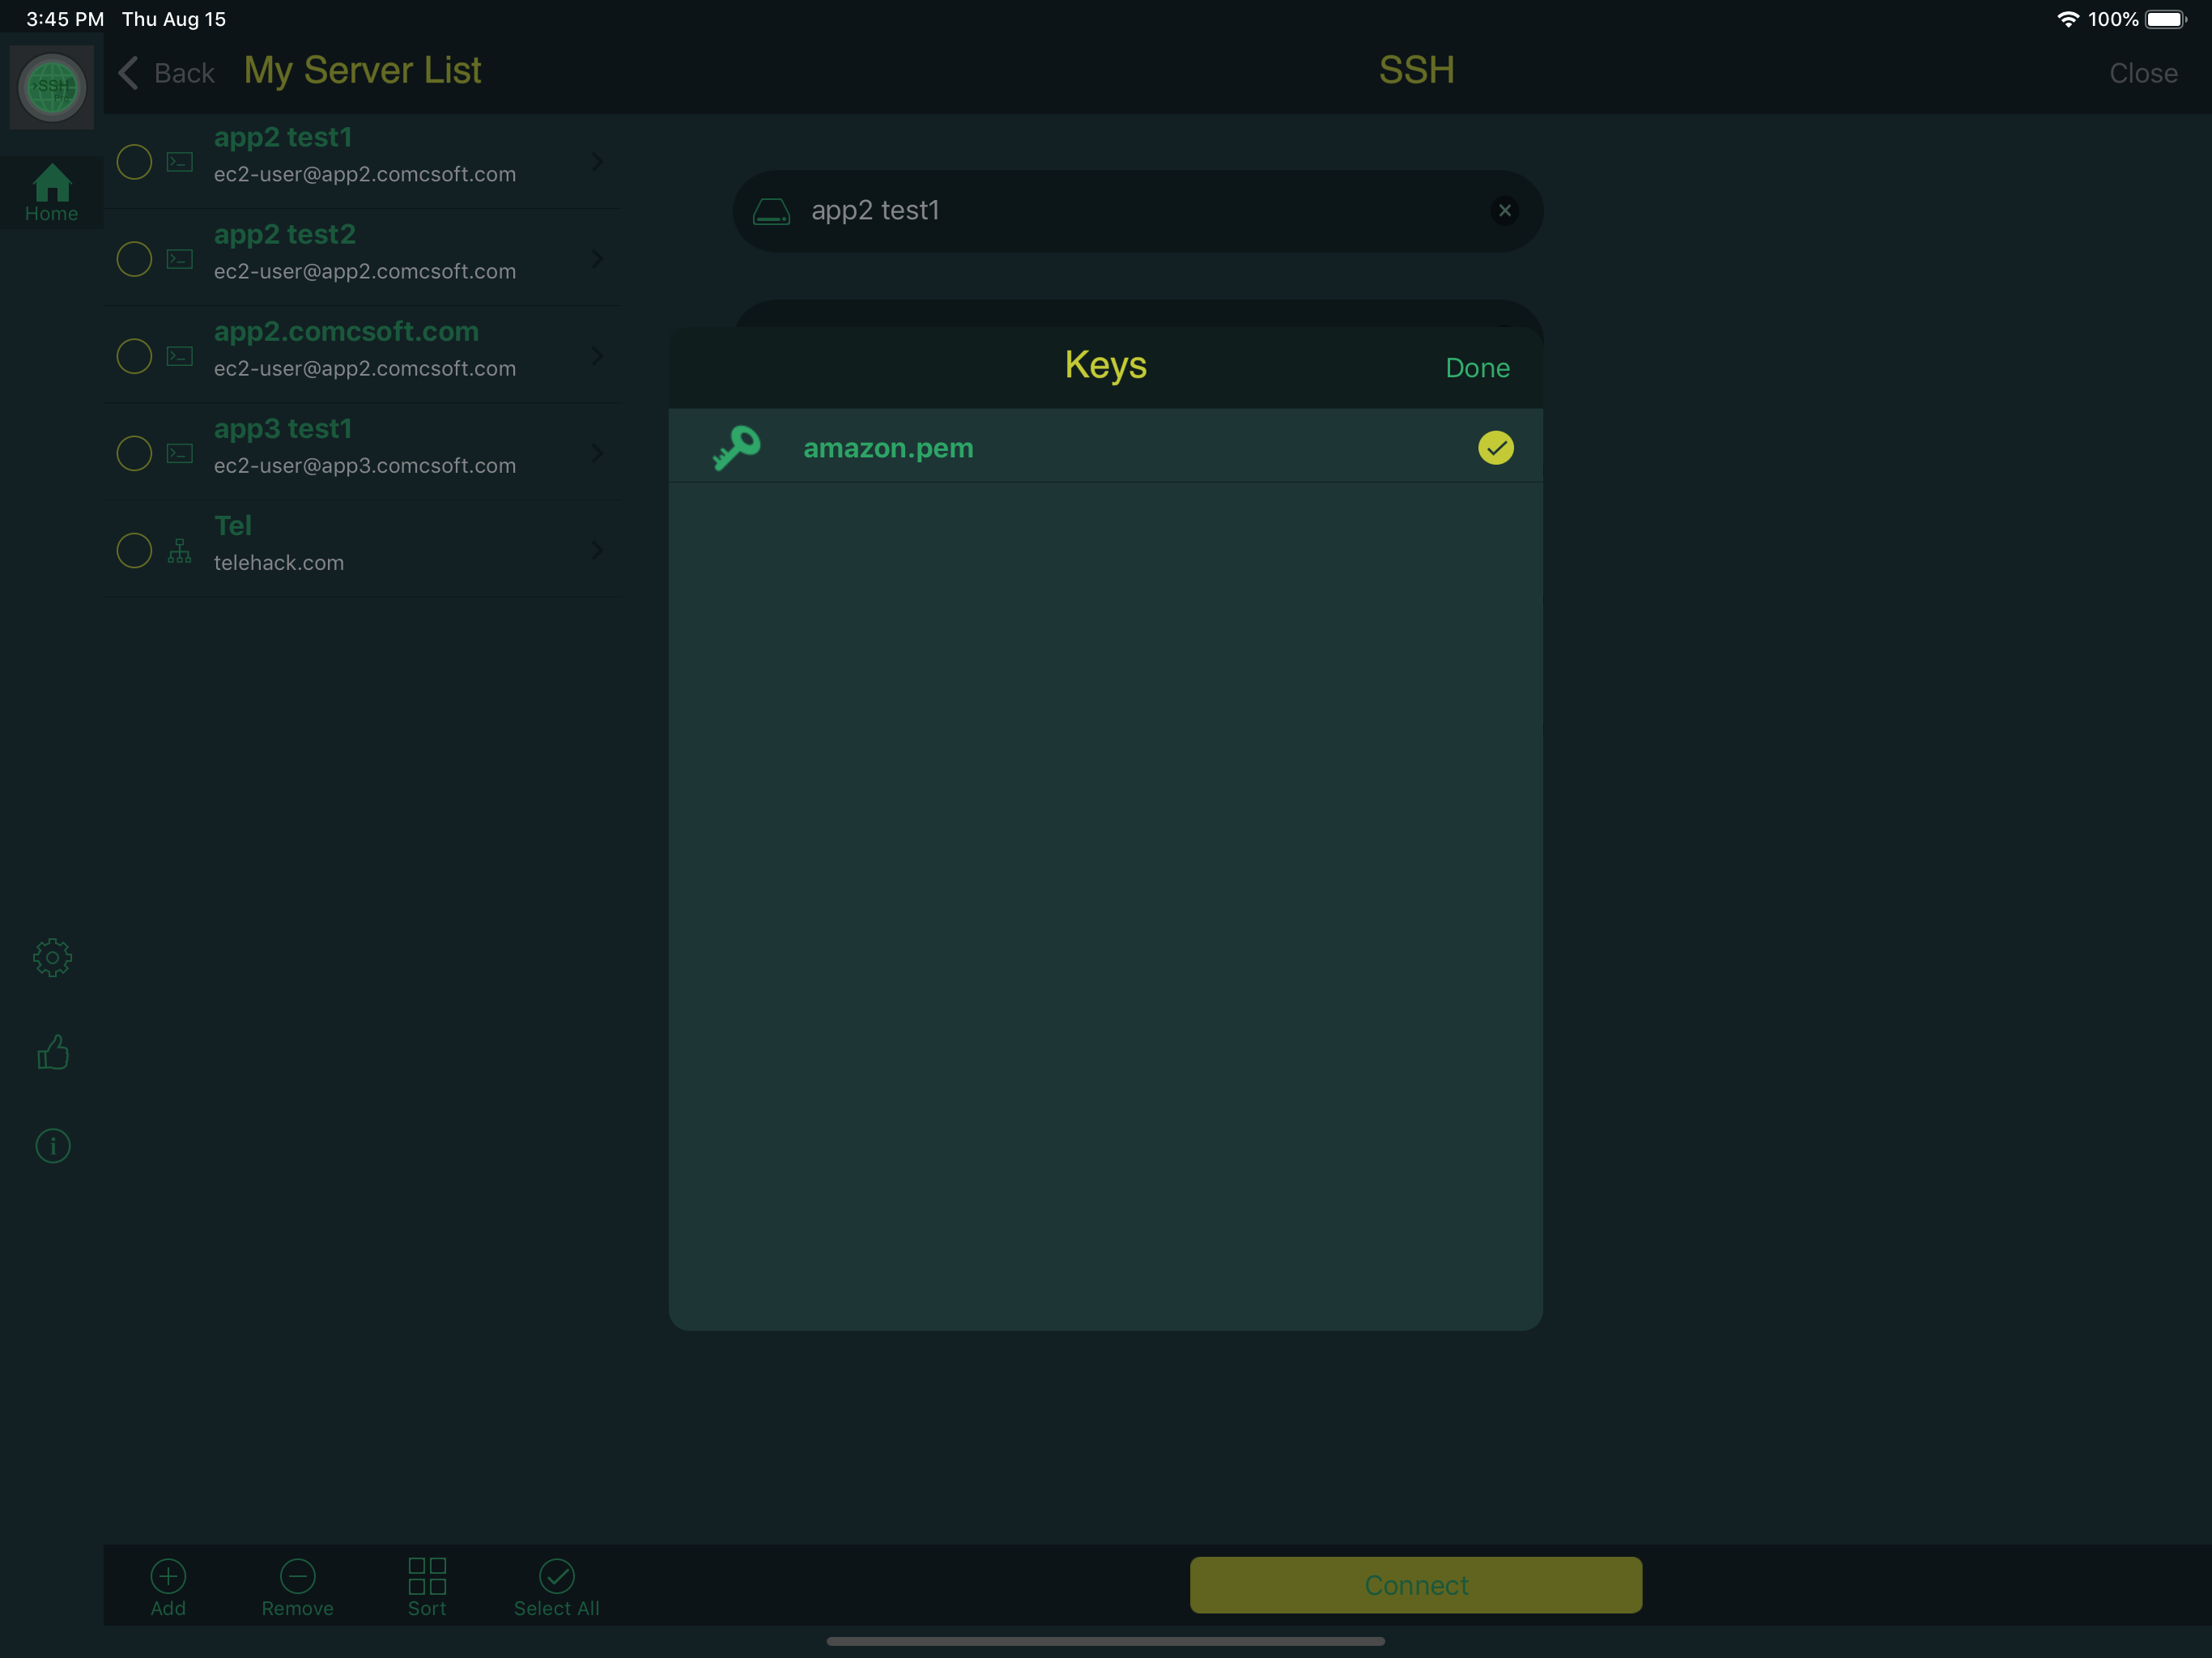Image resolution: width=2212 pixels, height=1658 pixels.
Task: Go Back from My Server List
Action: (x=167, y=73)
